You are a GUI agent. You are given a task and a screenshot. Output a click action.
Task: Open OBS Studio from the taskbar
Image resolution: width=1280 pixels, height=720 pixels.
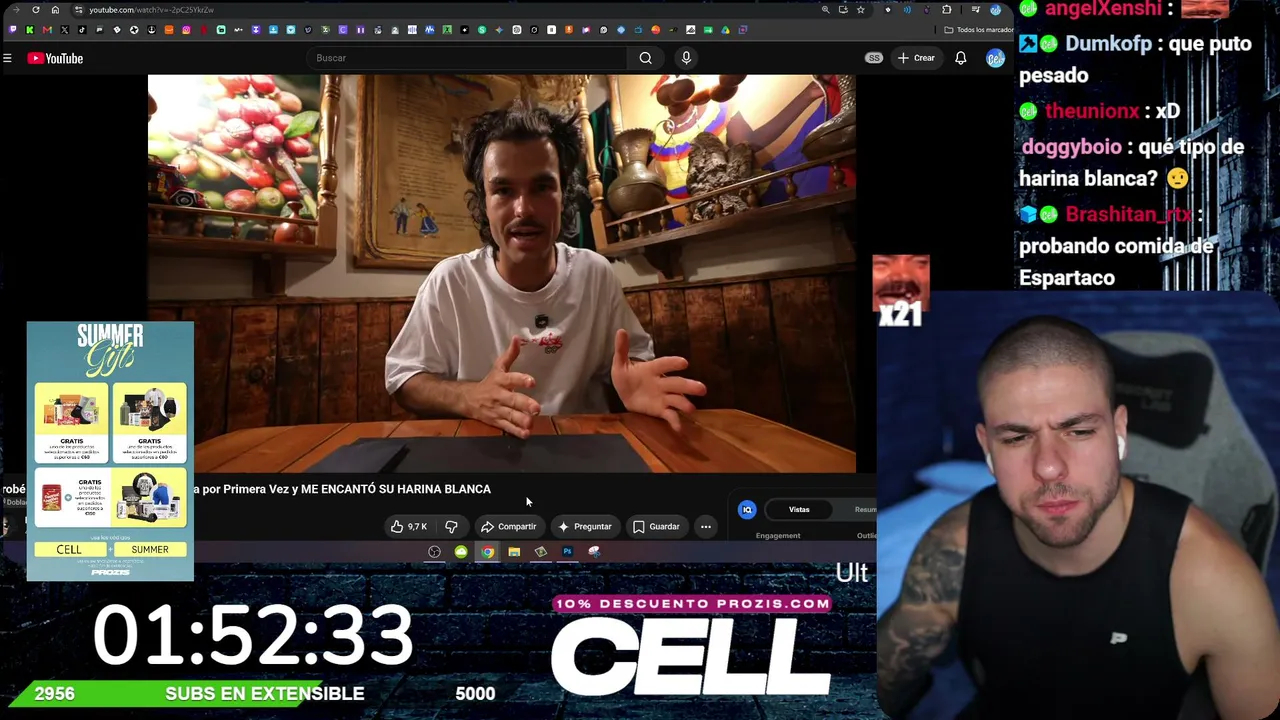pyautogui.click(x=434, y=552)
